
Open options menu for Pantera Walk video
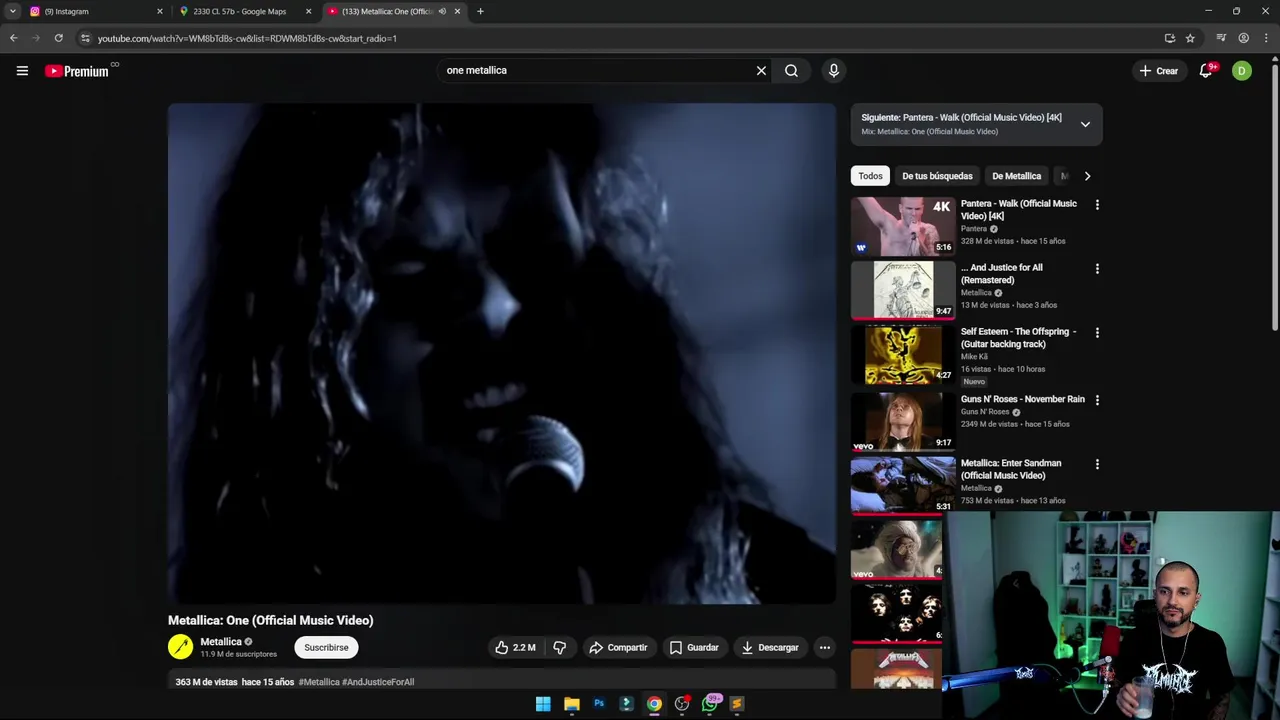(1097, 205)
